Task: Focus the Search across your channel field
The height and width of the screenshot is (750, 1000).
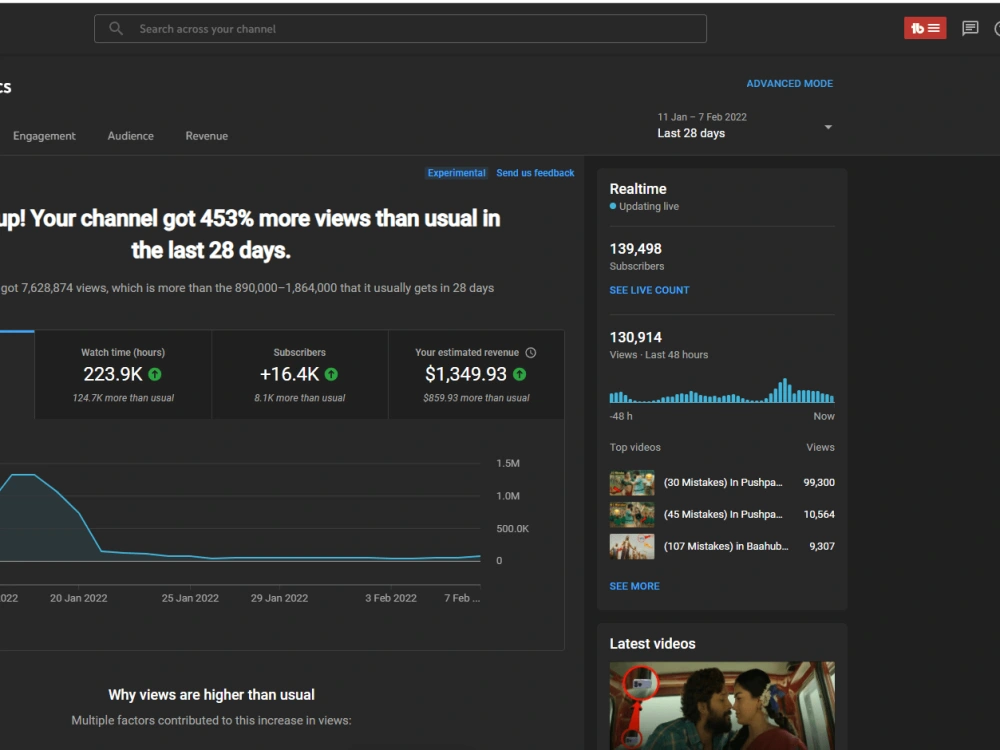Action: pyautogui.click(x=400, y=29)
